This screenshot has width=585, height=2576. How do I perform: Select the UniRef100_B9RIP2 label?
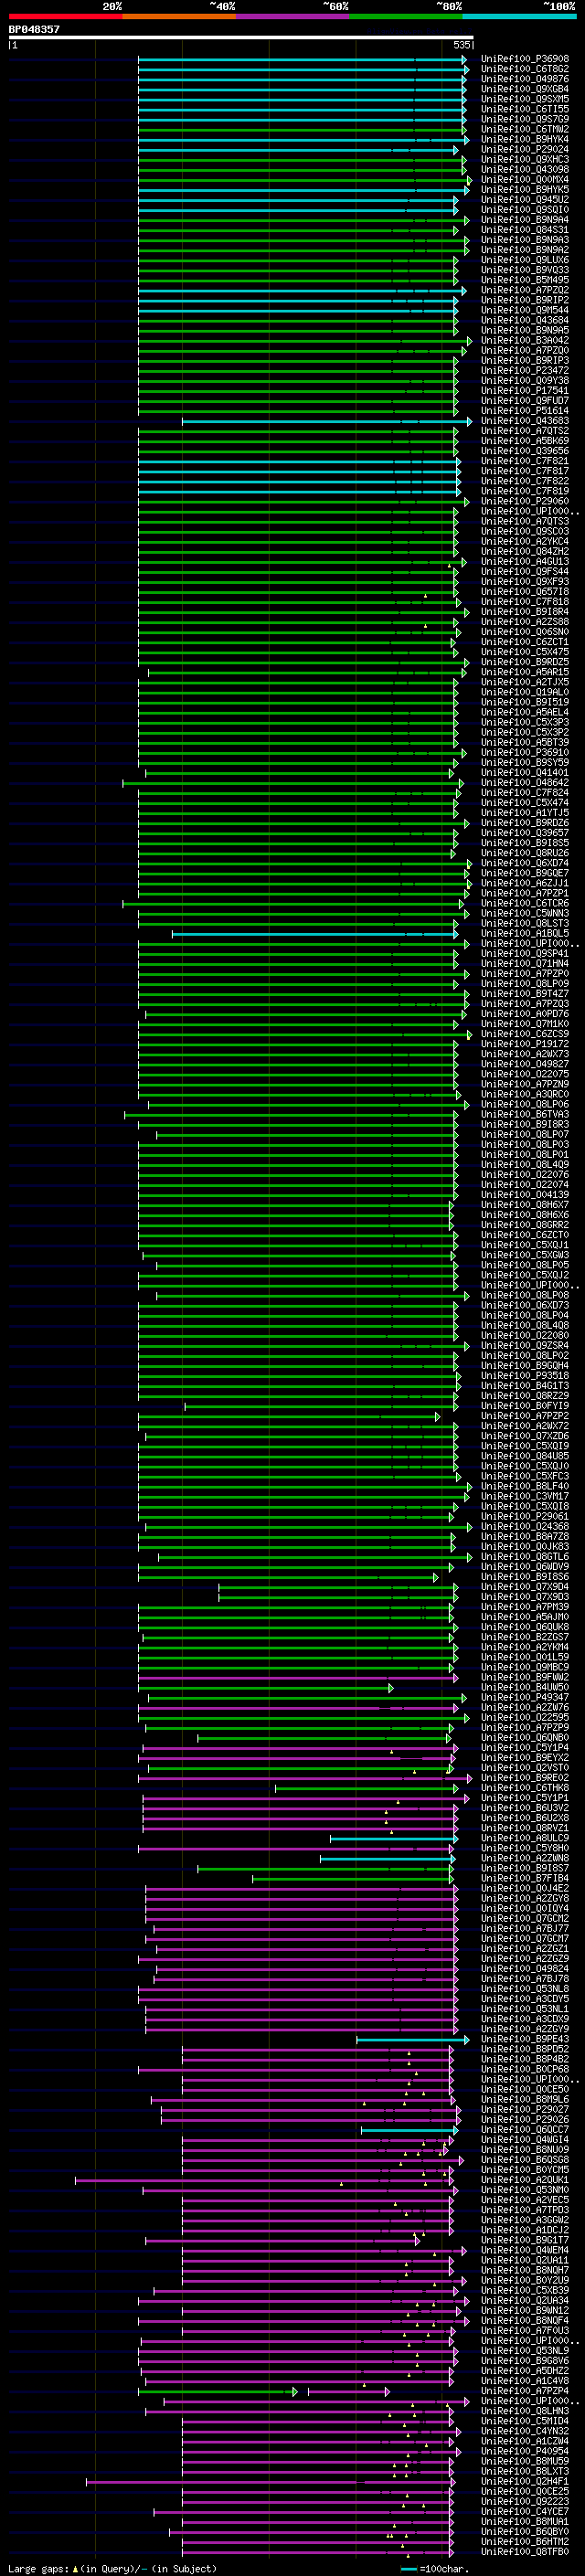525,300
